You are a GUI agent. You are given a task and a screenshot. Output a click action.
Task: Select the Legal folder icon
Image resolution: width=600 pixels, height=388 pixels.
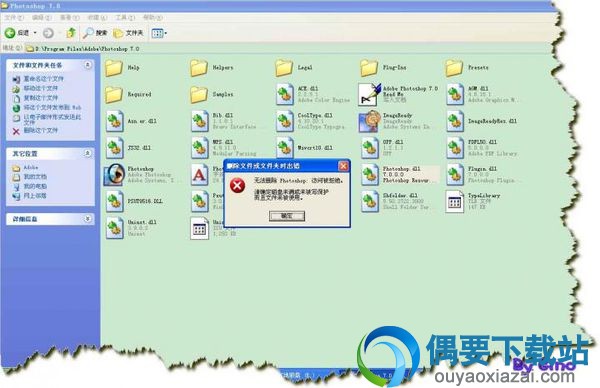click(284, 68)
